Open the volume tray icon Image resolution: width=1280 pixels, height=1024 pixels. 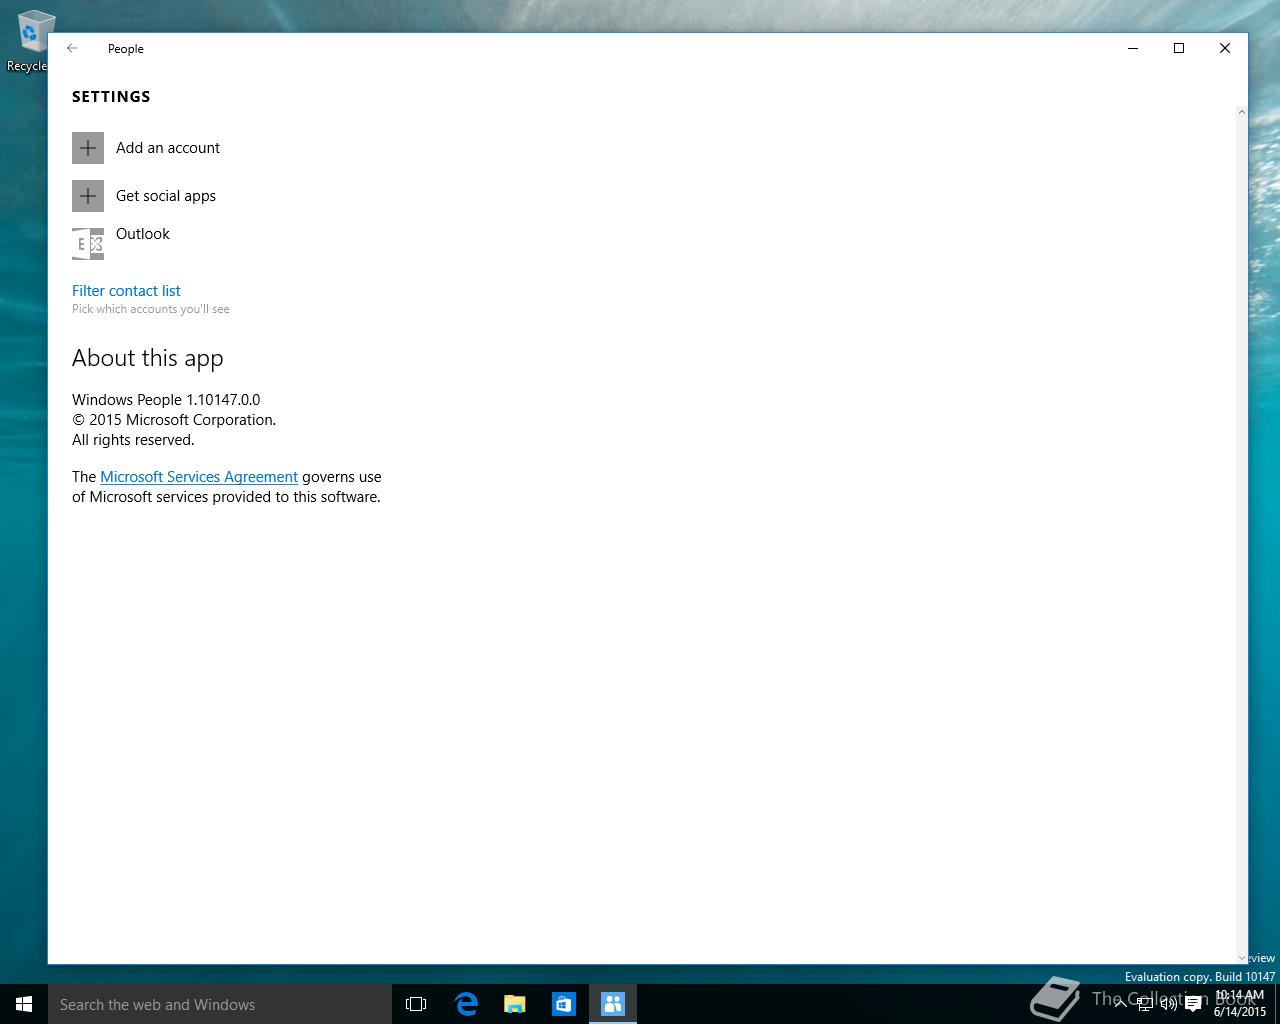pos(1169,1004)
